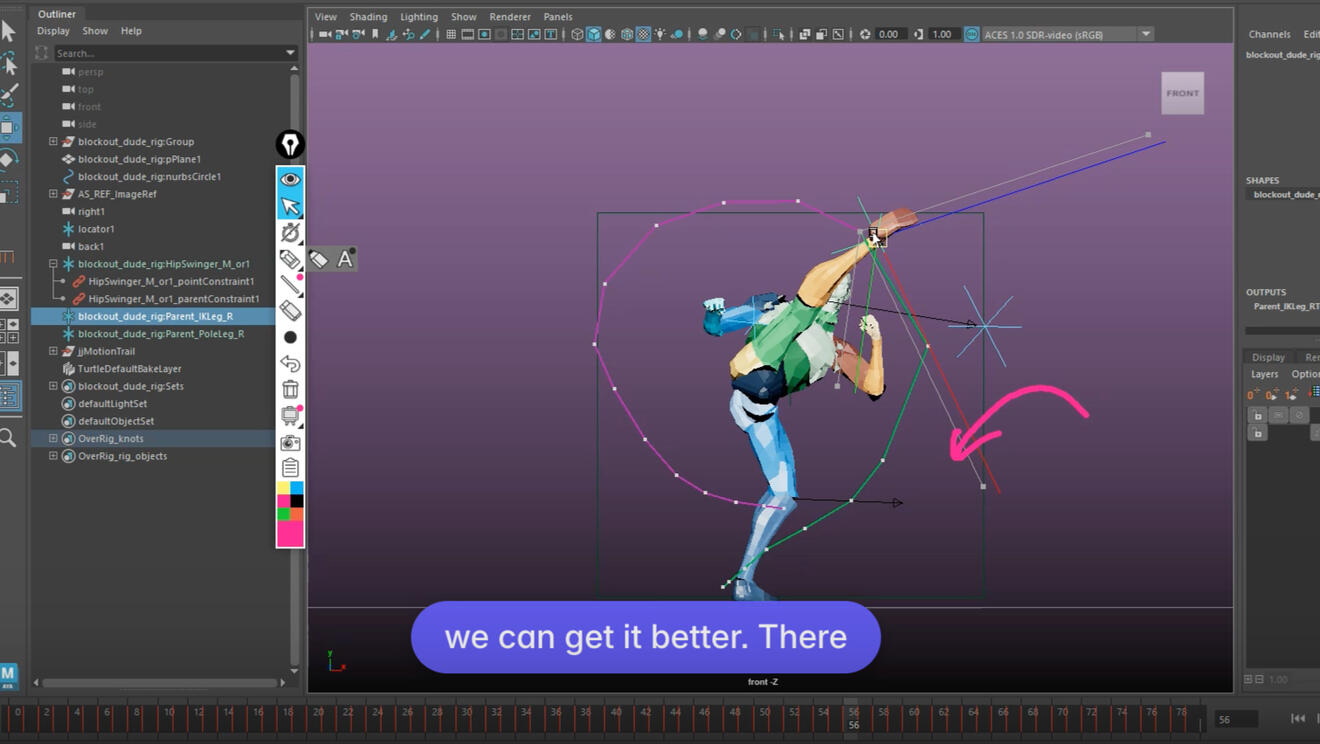1320x744 pixels.
Task: Click the camera screenshot icon
Action: tap(290, 442)
